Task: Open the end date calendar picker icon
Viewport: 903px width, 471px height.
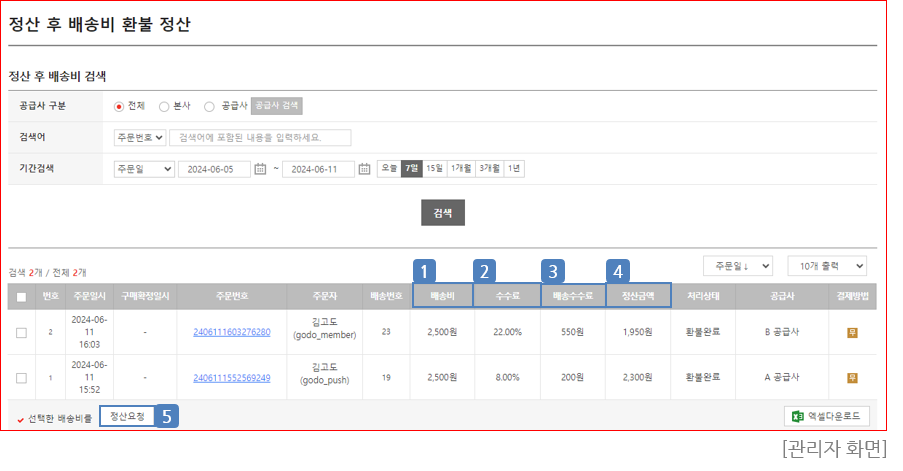Action: coord(365,169)
